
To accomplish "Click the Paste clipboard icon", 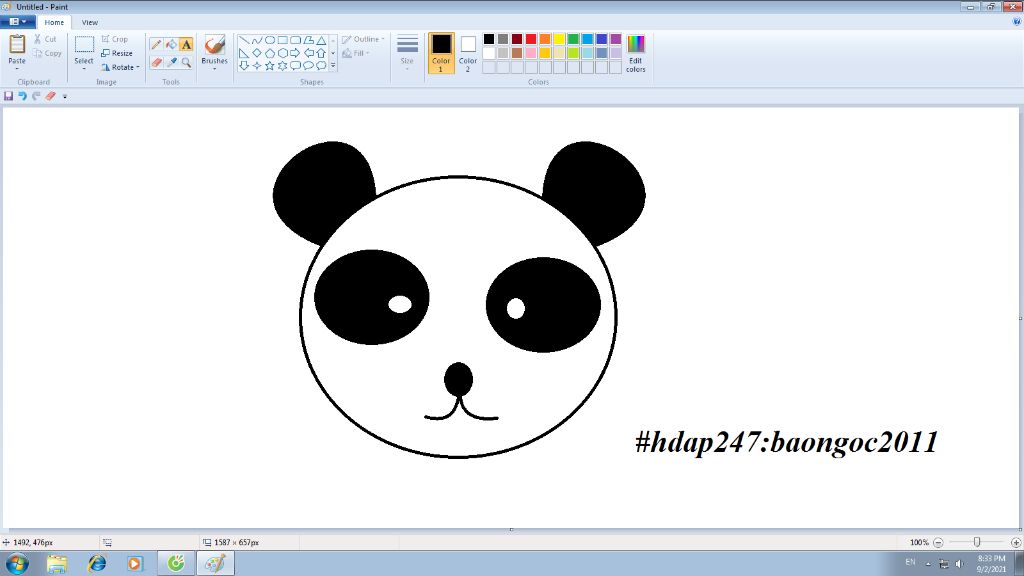I will pyautogui.click(x=17, y=44).
